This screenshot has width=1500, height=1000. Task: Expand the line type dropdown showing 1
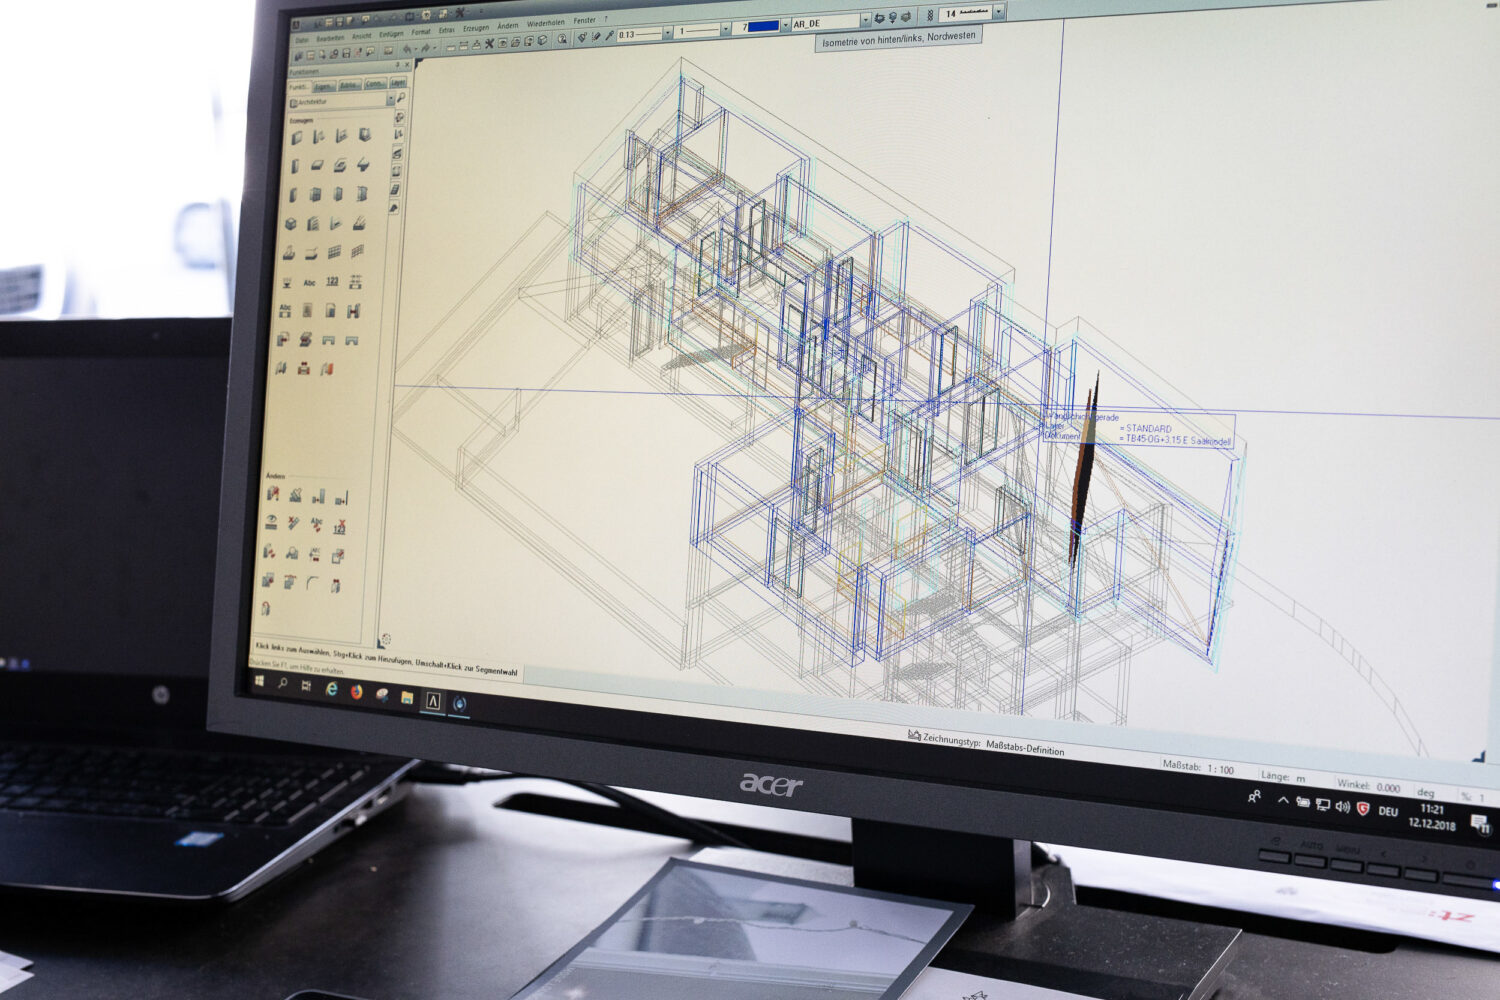coord(726,30)
